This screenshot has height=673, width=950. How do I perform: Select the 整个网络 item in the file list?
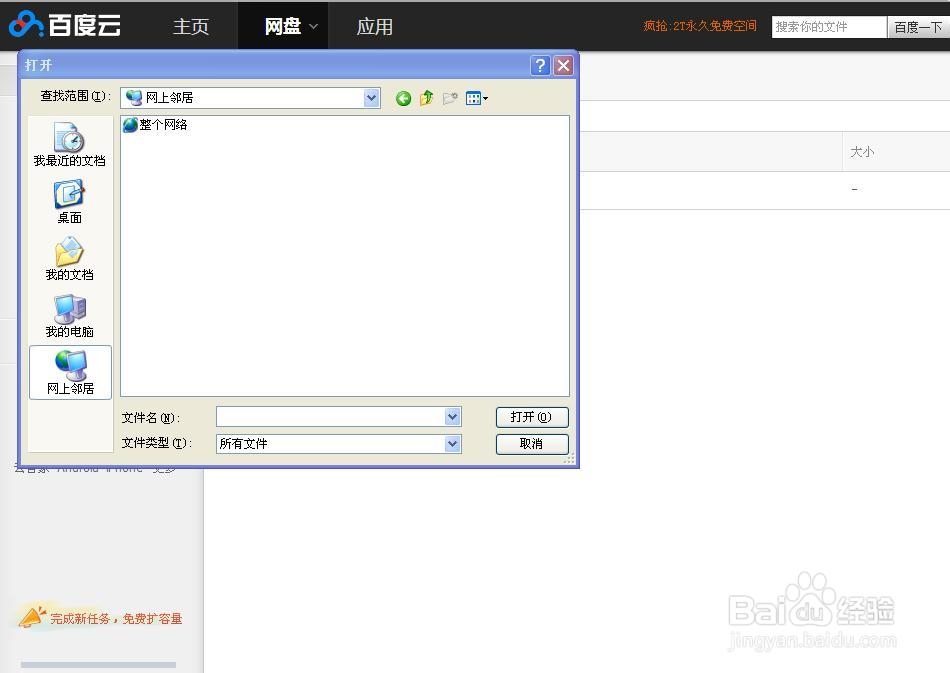(158, 125)
